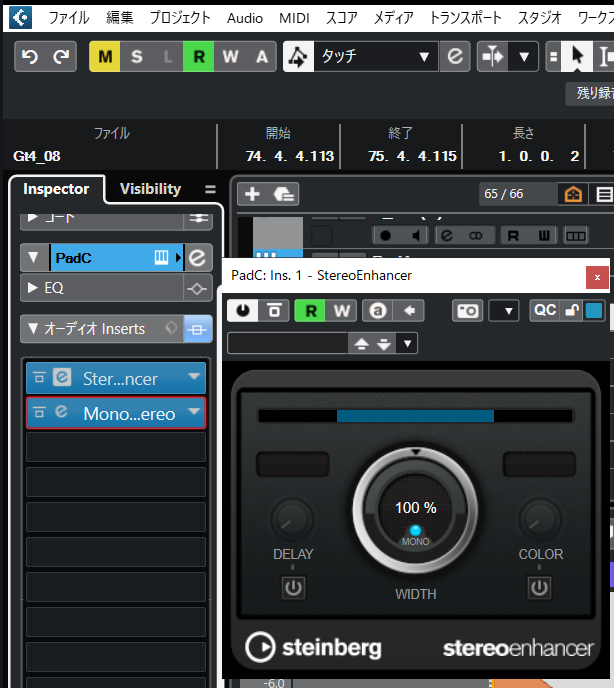Bypass the Mono...ereo insert slot
This screenshot has height=688, width=614.
coord(39,412)
